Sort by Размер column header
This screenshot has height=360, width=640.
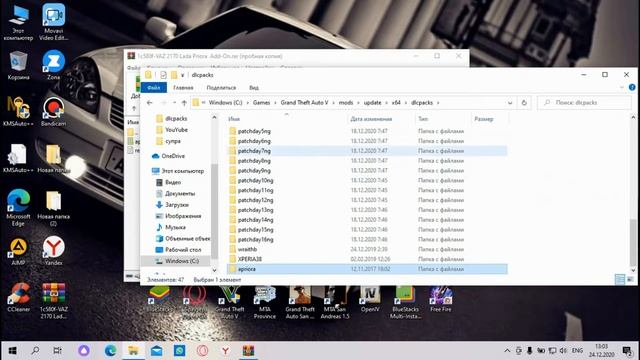click(484, 119)
